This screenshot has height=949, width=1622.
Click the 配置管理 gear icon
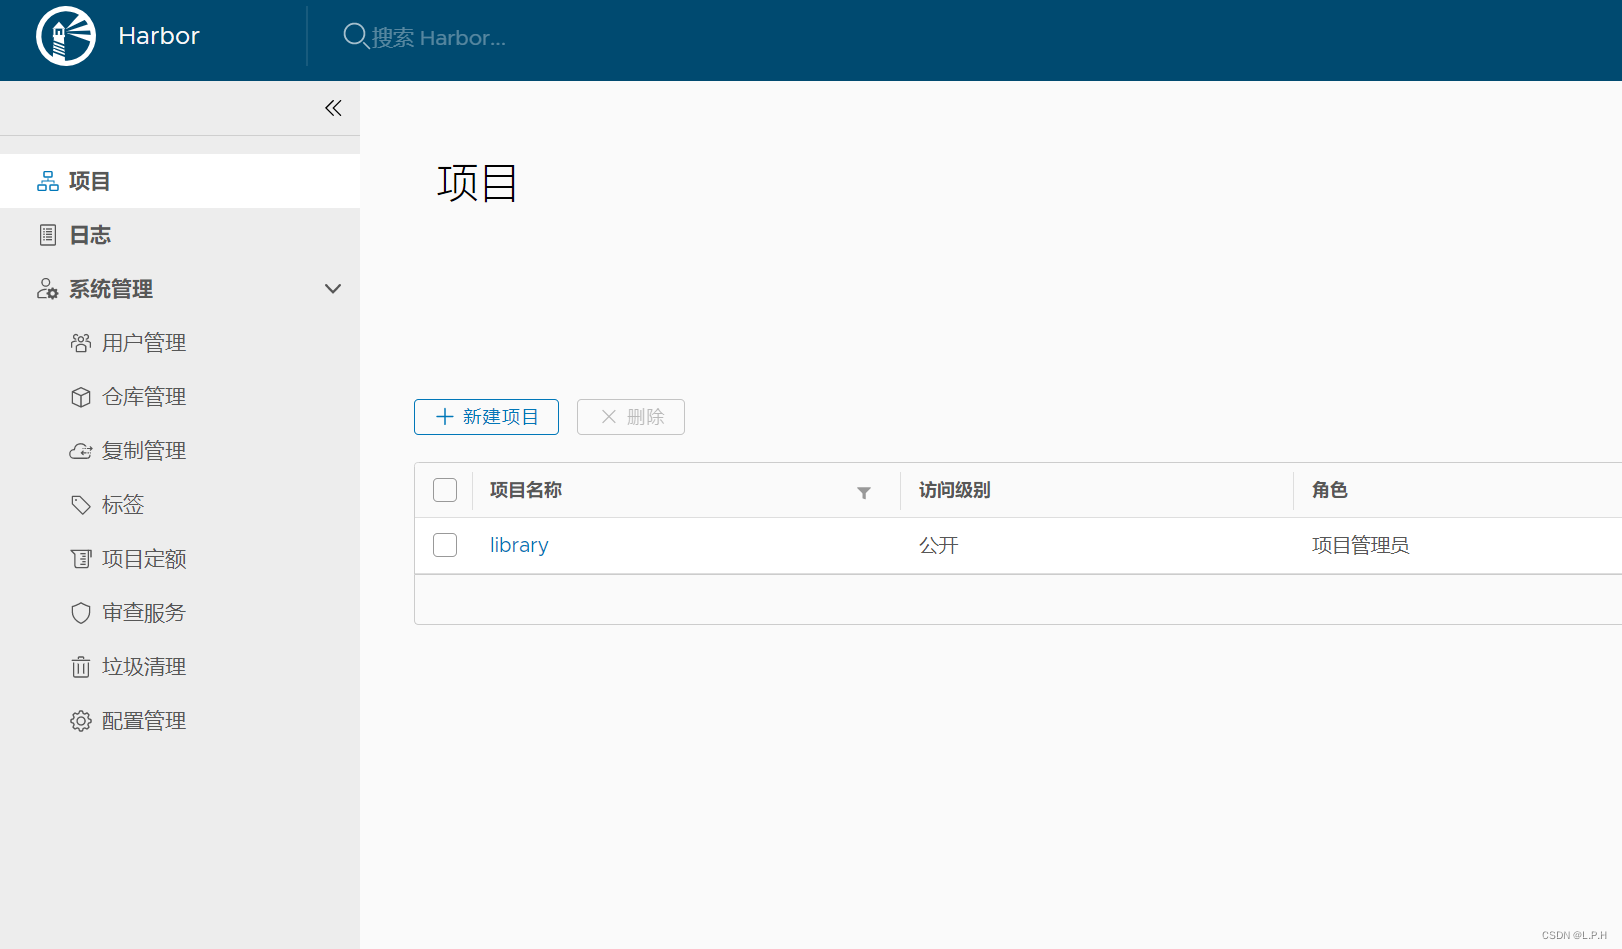tap(81, 721)
